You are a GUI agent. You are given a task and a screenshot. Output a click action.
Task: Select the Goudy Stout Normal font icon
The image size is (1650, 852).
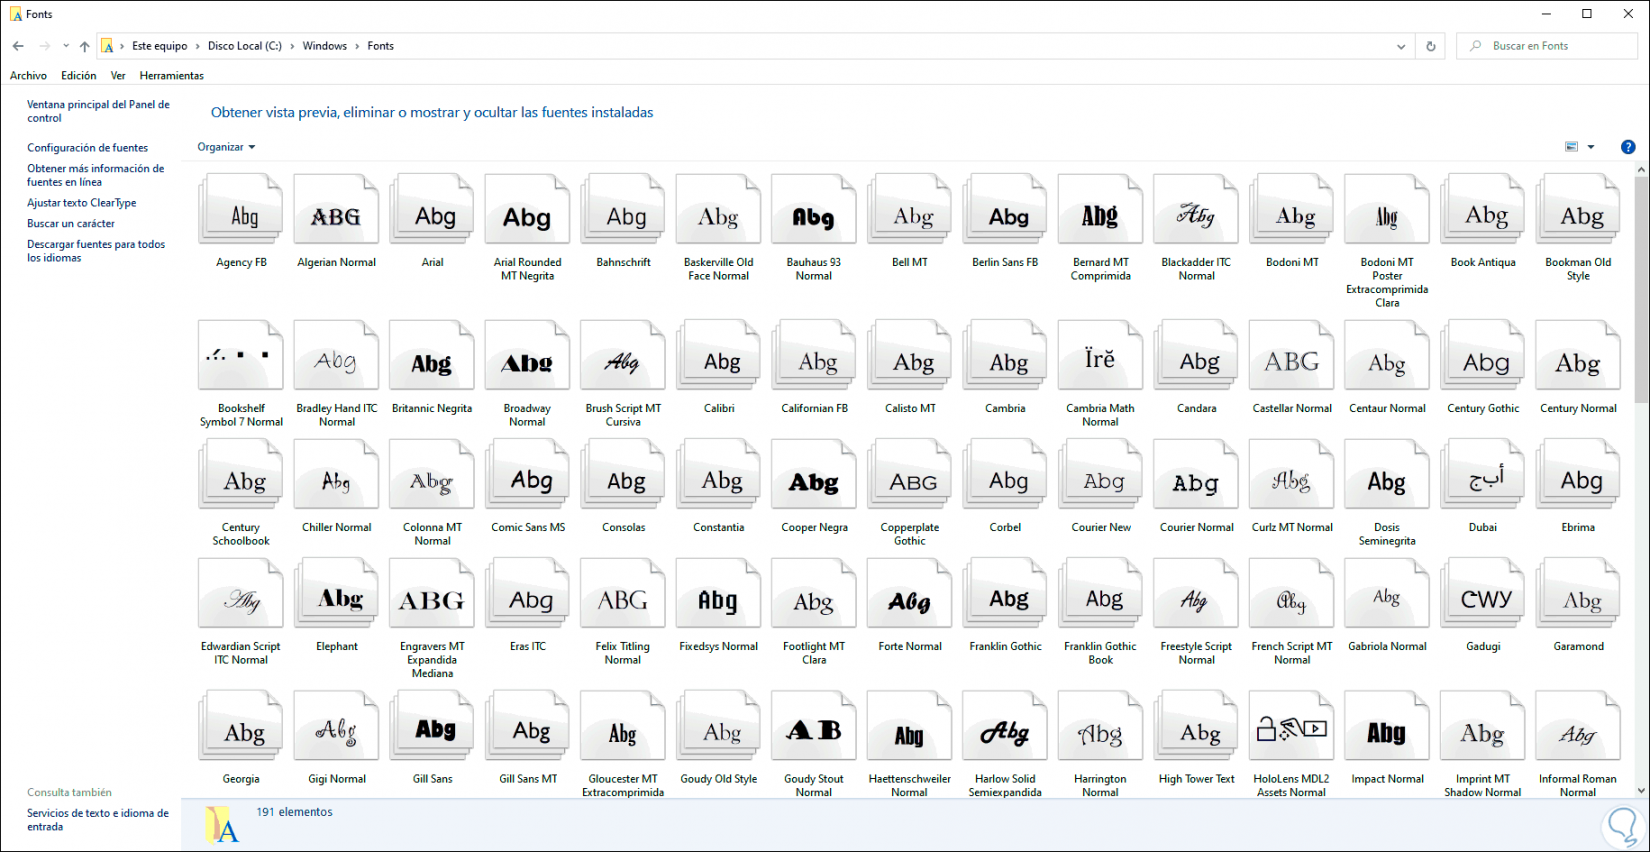pyautogui.click(x=814, y=726)
